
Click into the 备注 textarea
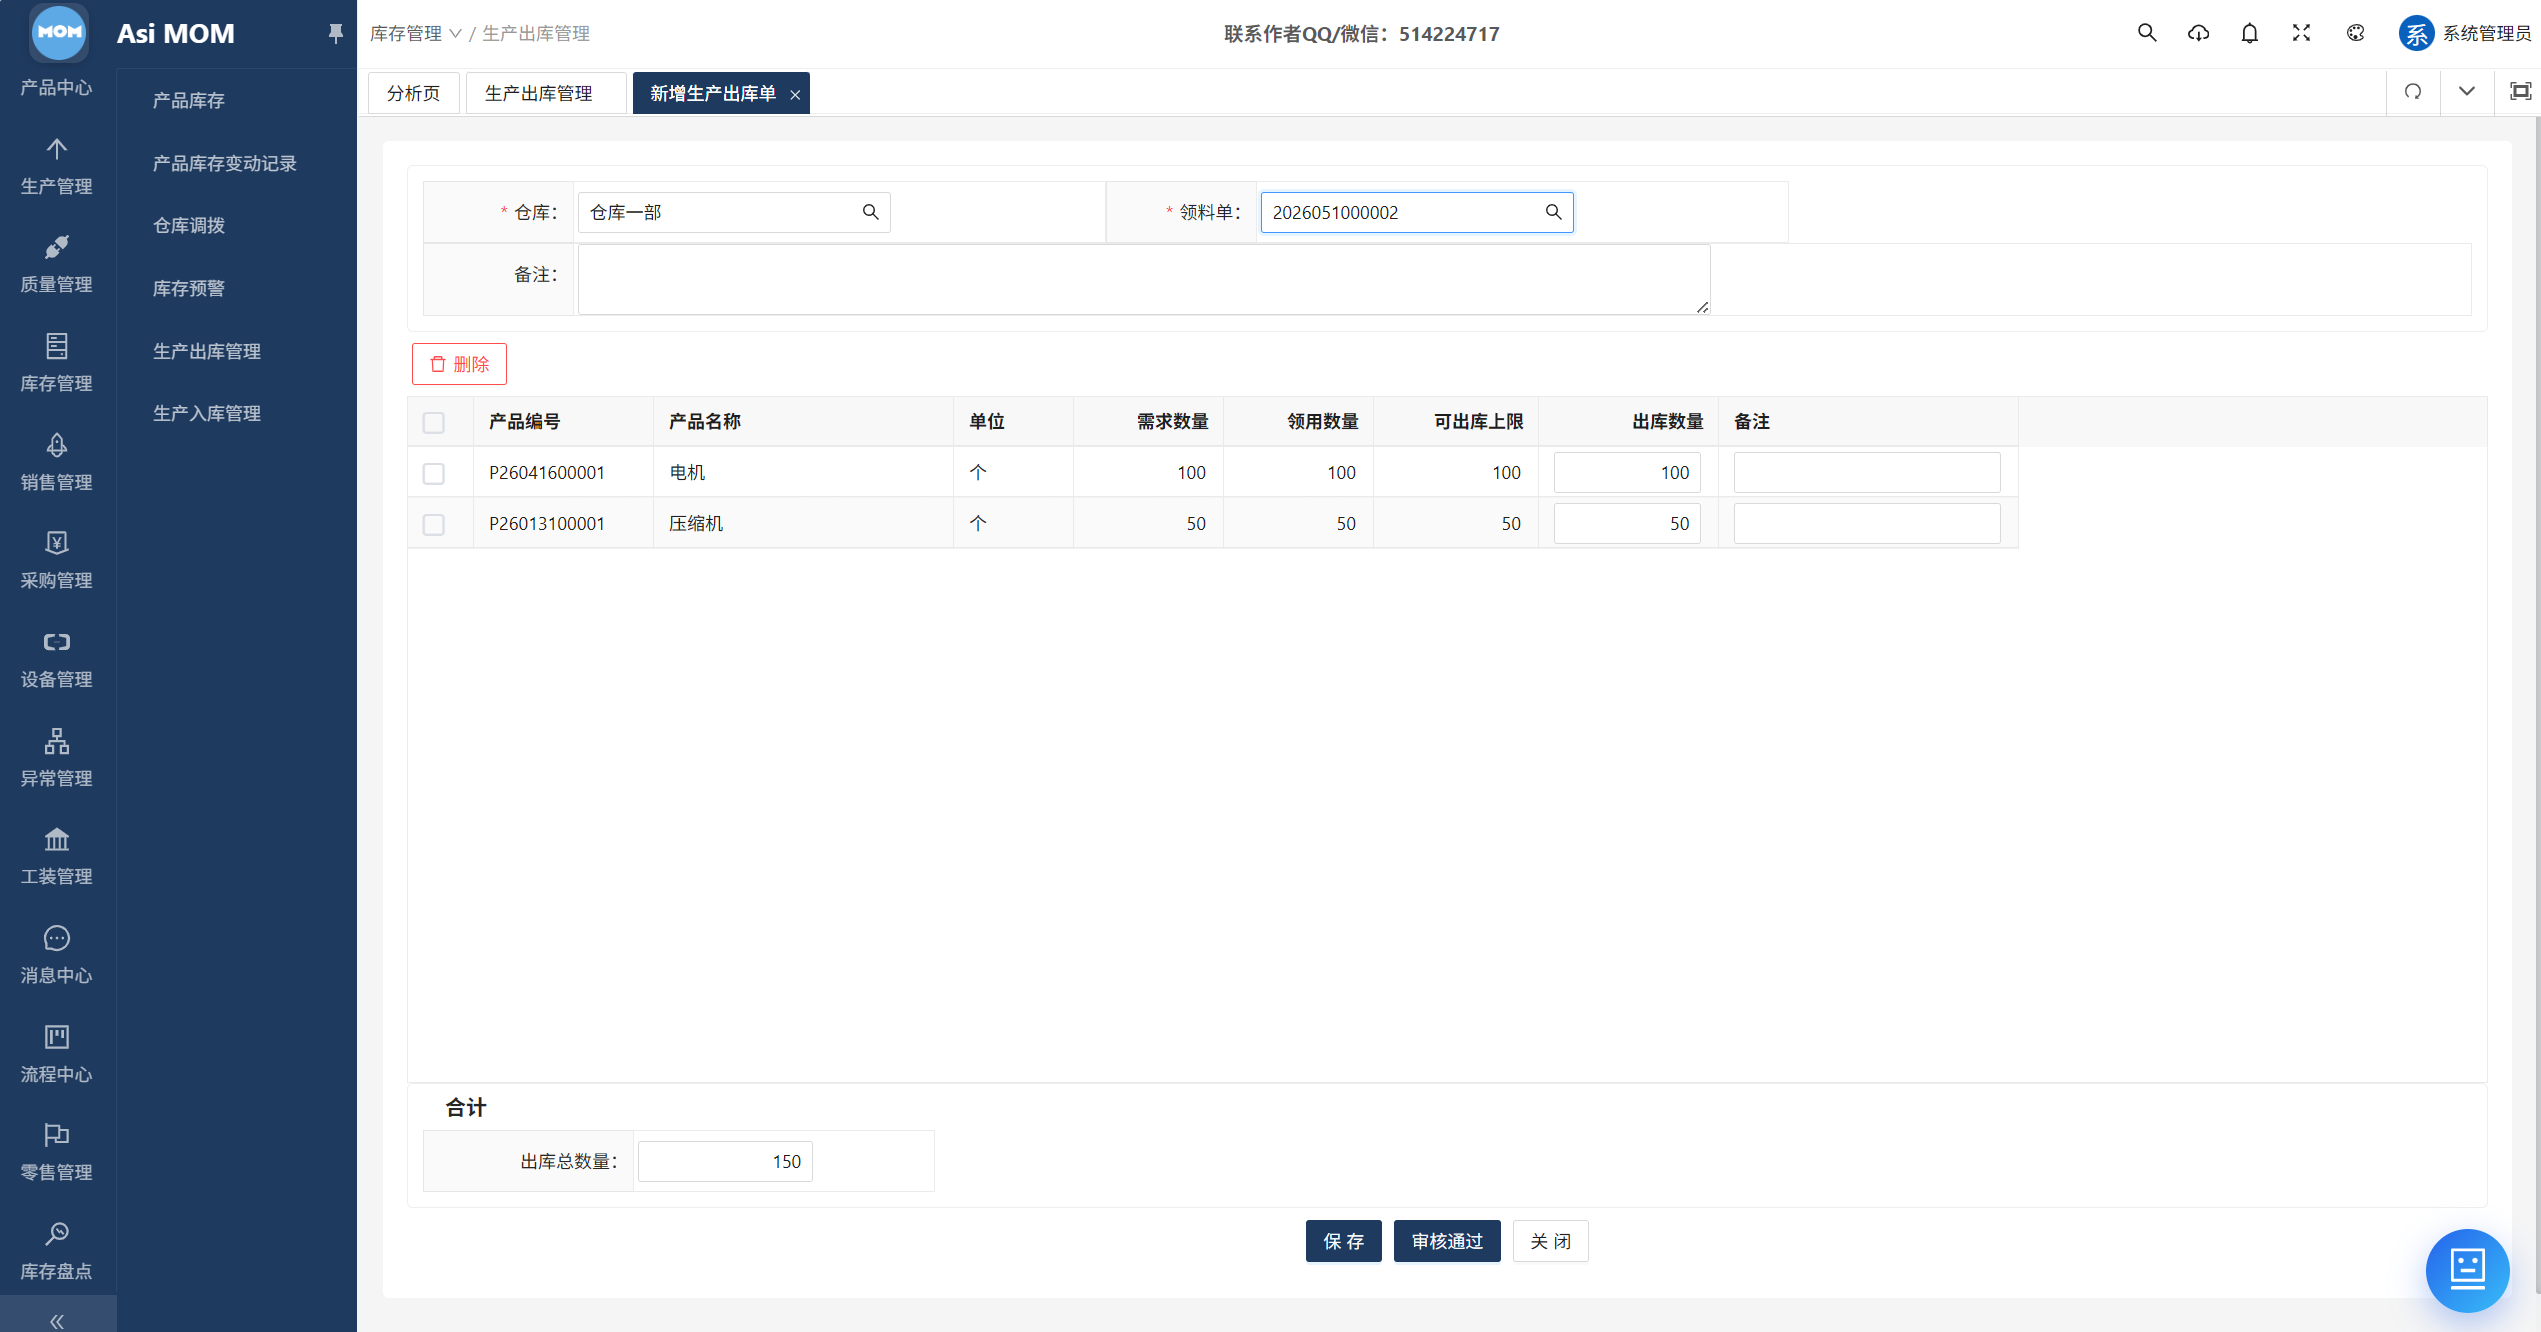[1144, 279]
